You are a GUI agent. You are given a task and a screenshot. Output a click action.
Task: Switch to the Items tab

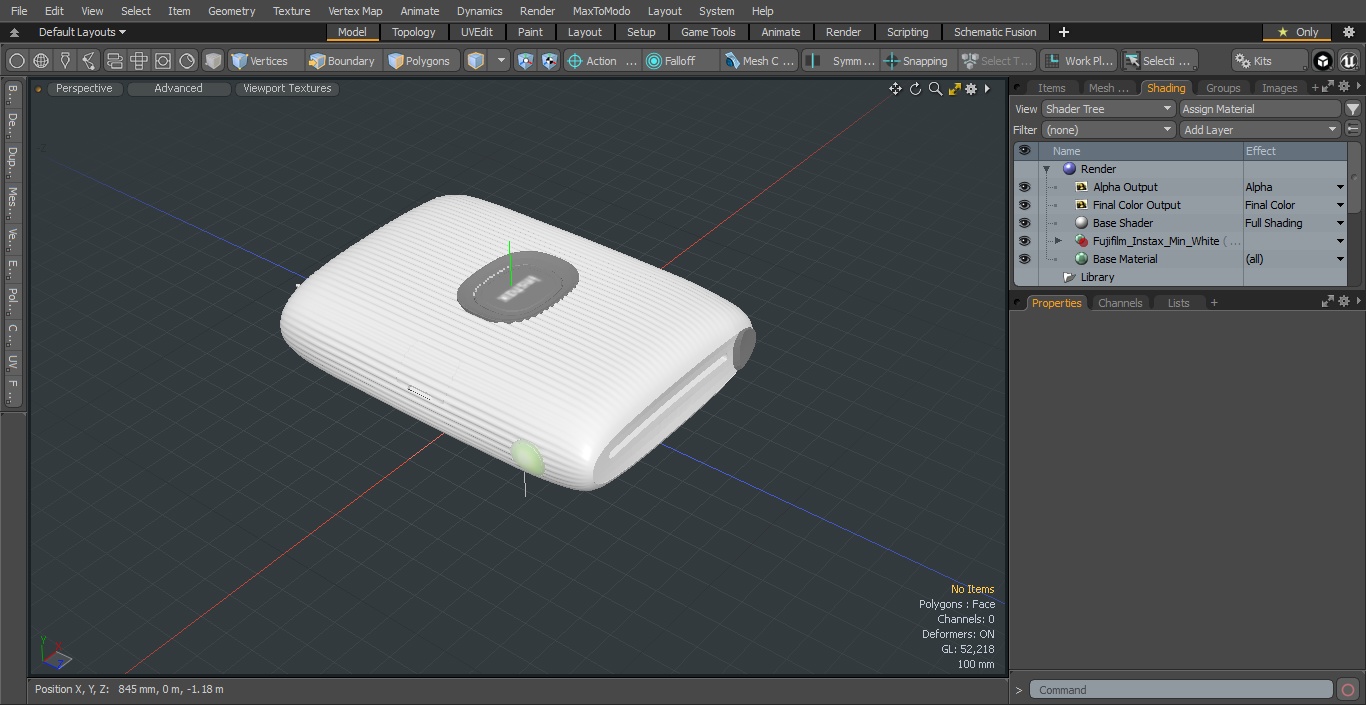[x=1051, y=88]
